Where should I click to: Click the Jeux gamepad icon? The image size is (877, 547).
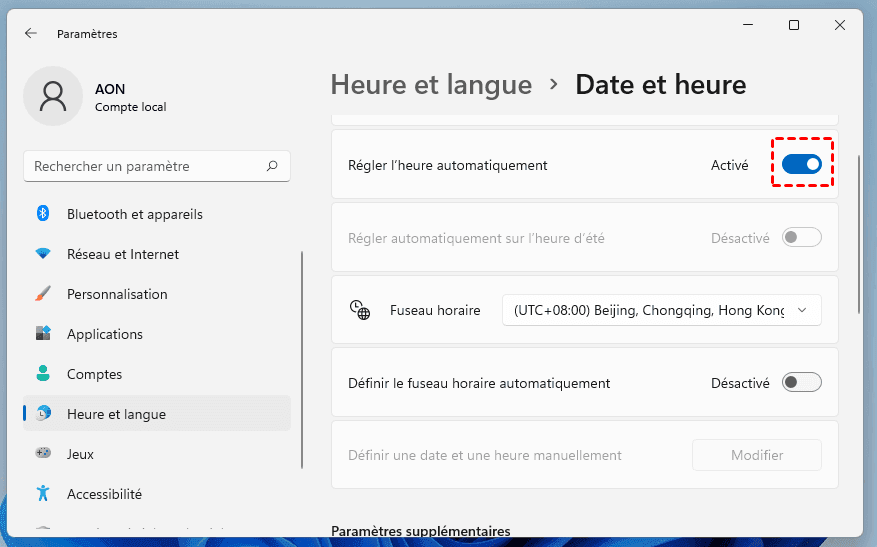(x=43, y=453)
